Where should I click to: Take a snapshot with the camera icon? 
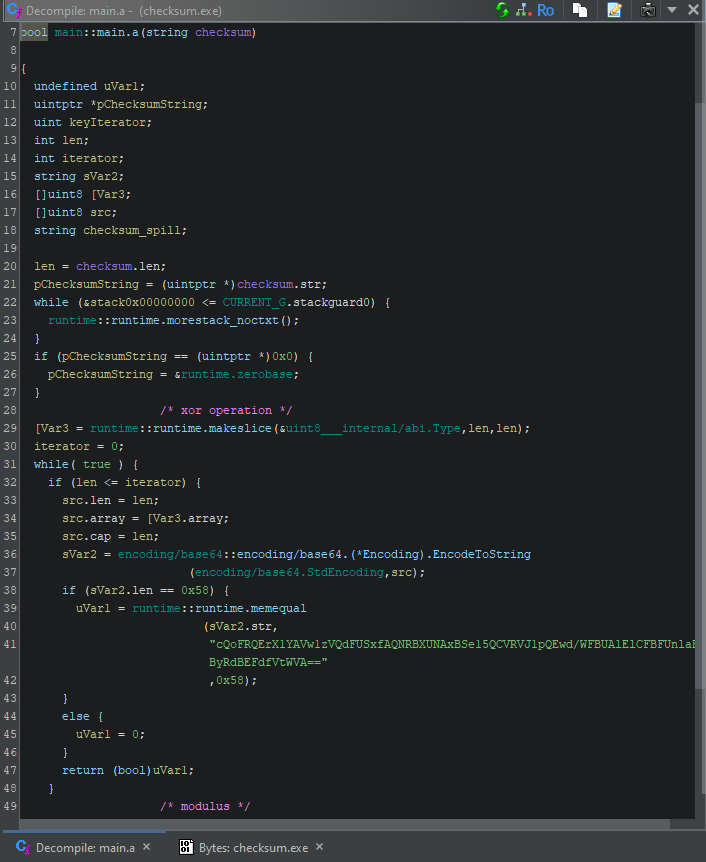click(648, 10)
